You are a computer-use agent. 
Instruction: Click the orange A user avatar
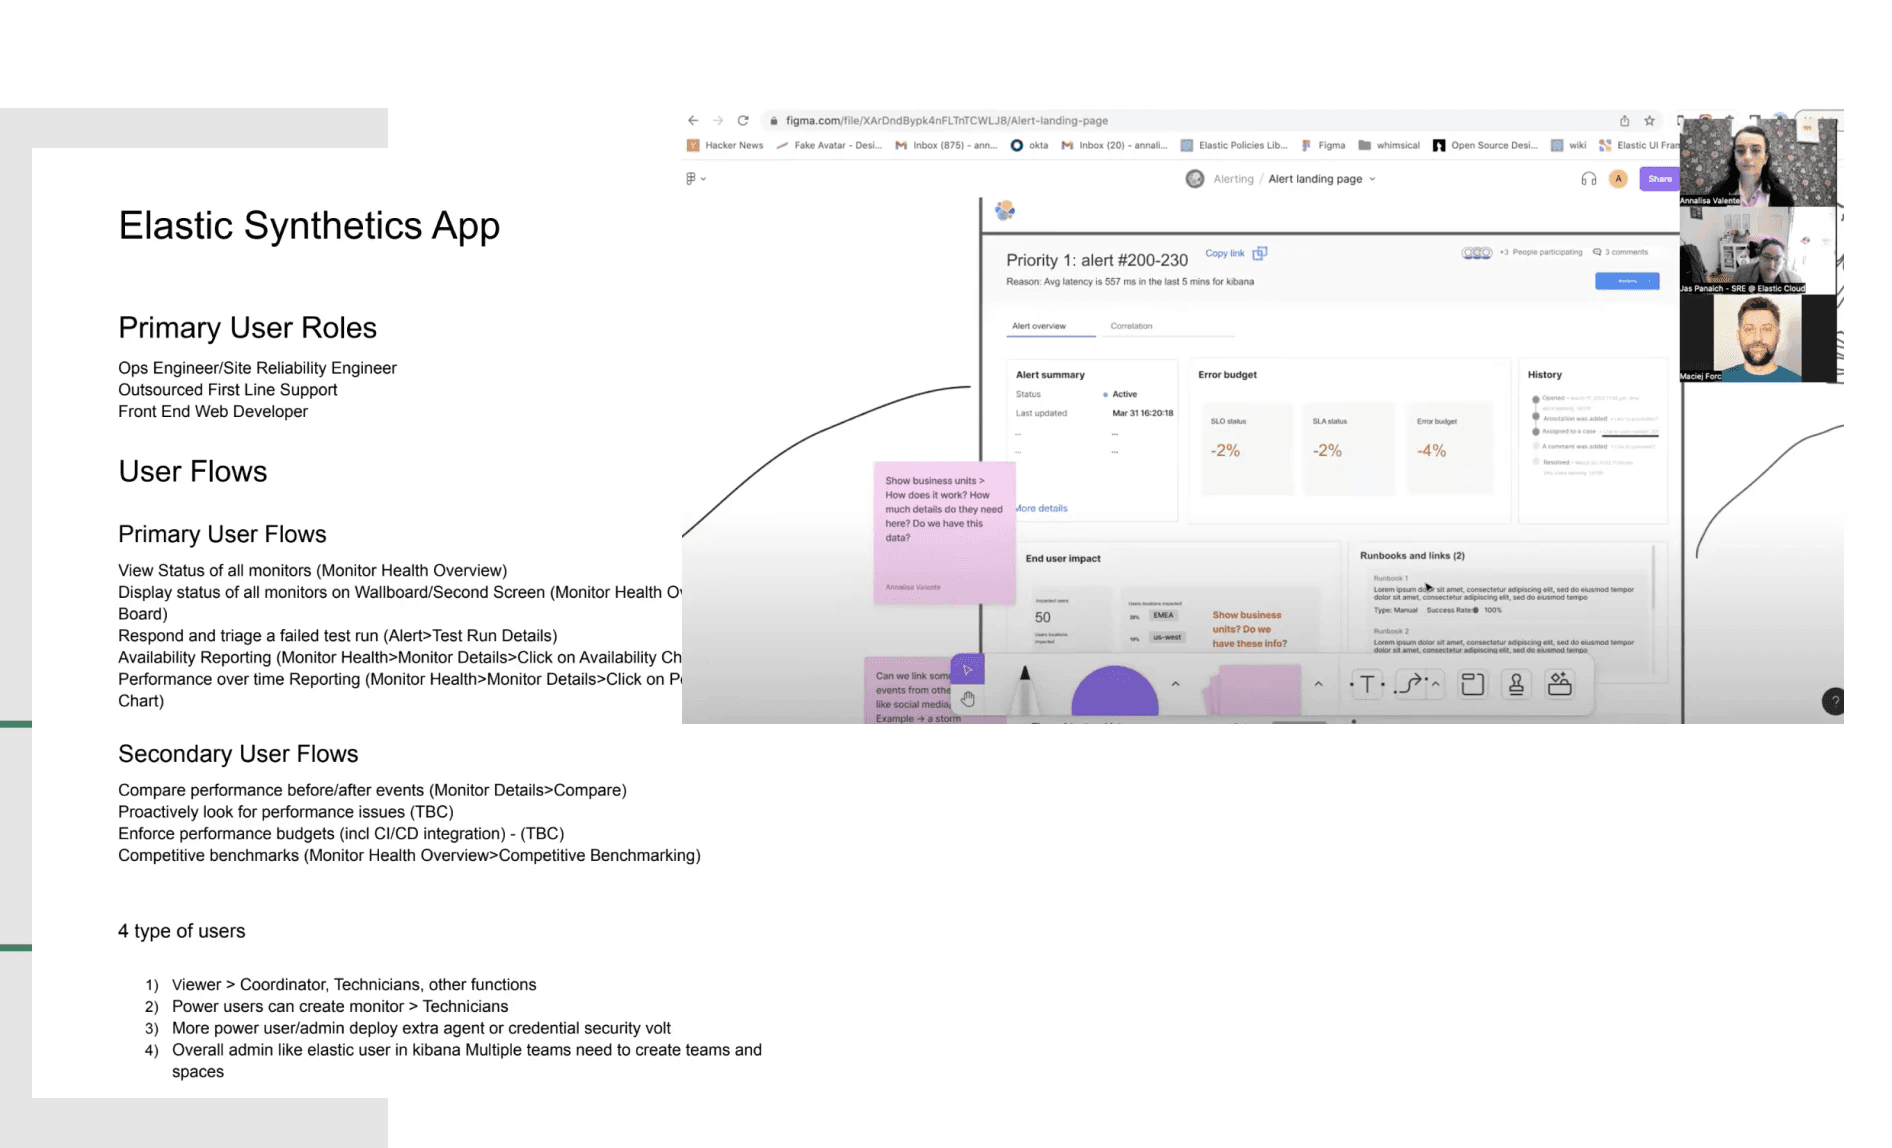pos(1618,179)
